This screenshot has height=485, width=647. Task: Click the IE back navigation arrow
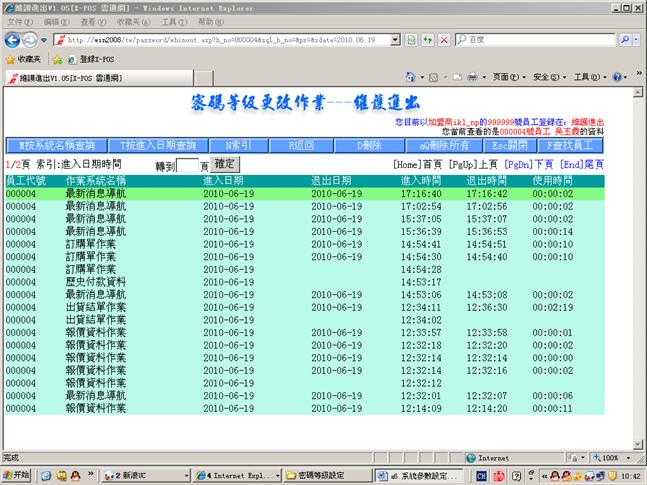point(13,40)
